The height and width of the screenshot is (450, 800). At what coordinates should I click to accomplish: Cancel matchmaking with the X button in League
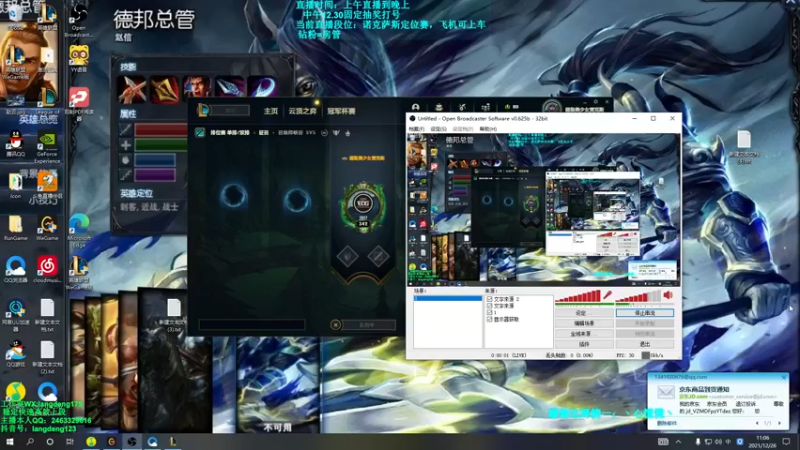pos(335,324)
